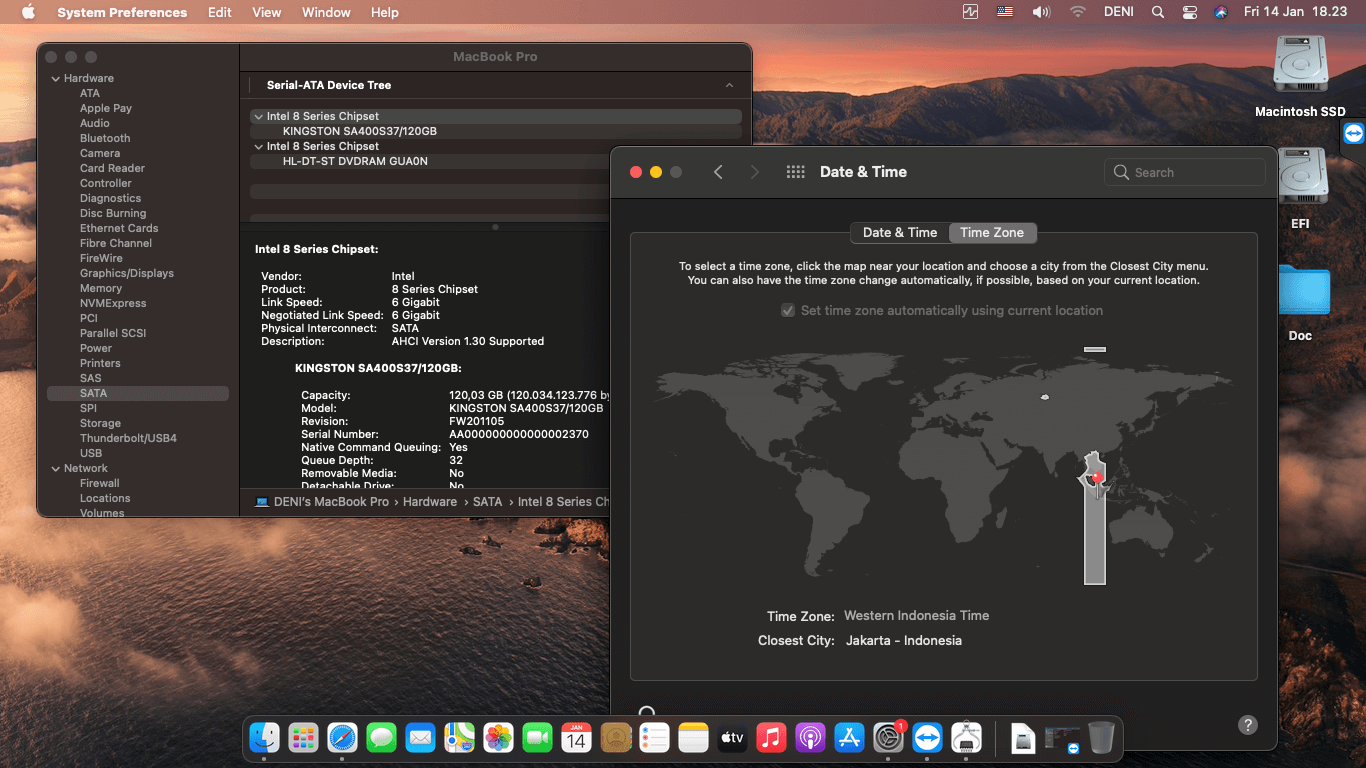The width and height of the screenshot is (1366, 768).
Task: Open TeamViewer from the Dock
Action: [927, 738]
